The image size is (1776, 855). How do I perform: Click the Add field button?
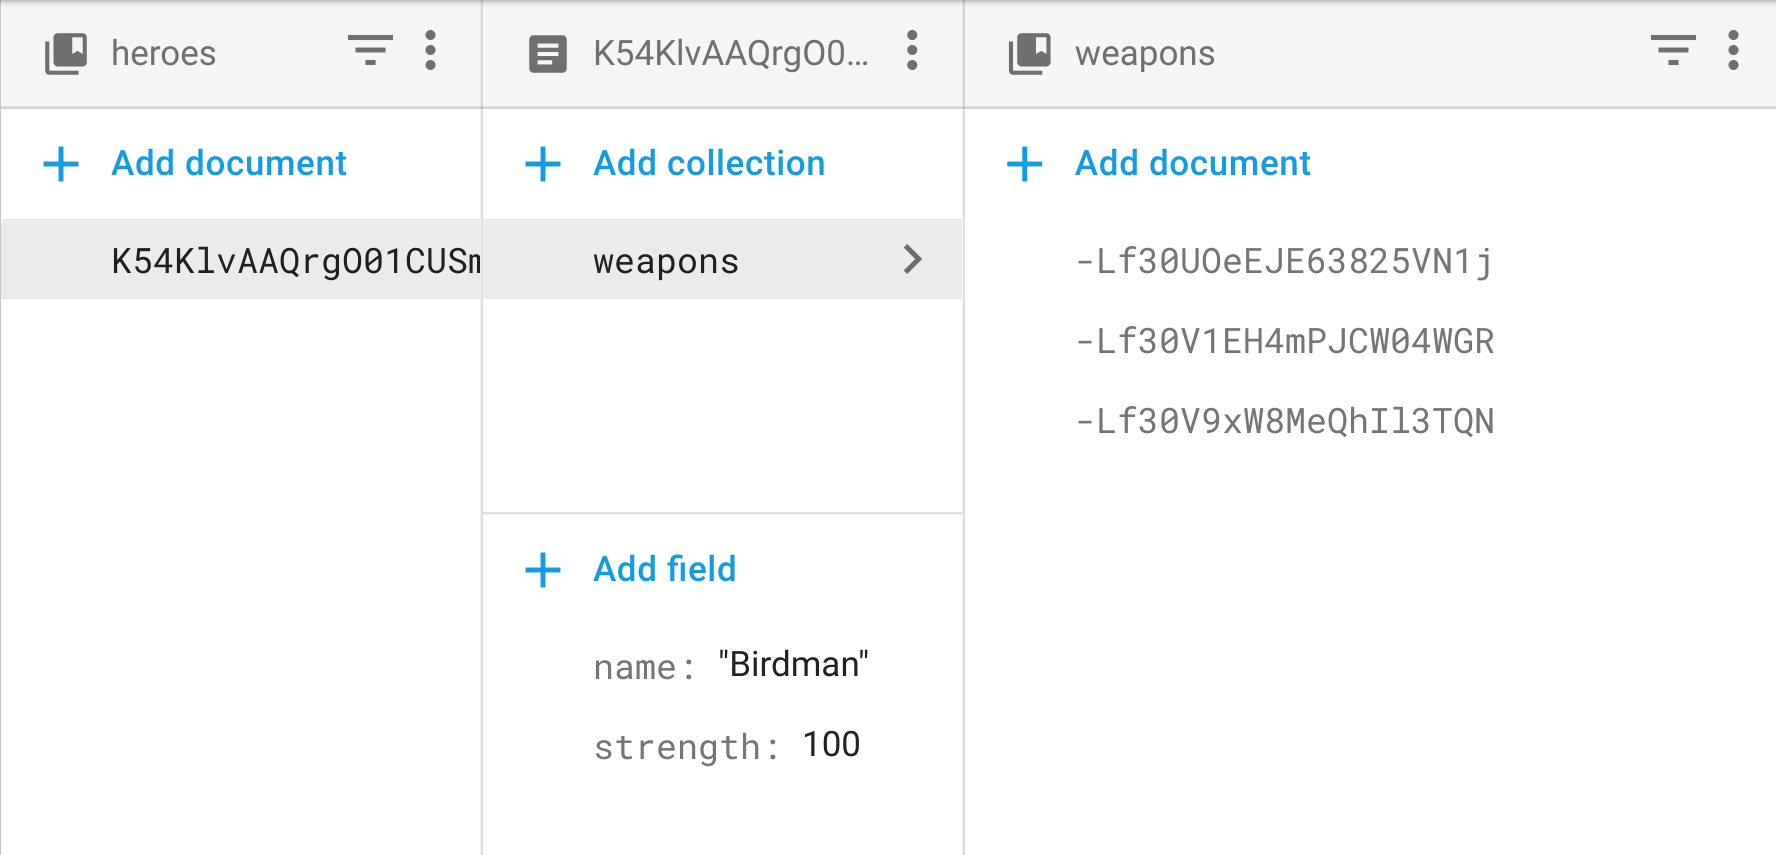tap(664, 569)
